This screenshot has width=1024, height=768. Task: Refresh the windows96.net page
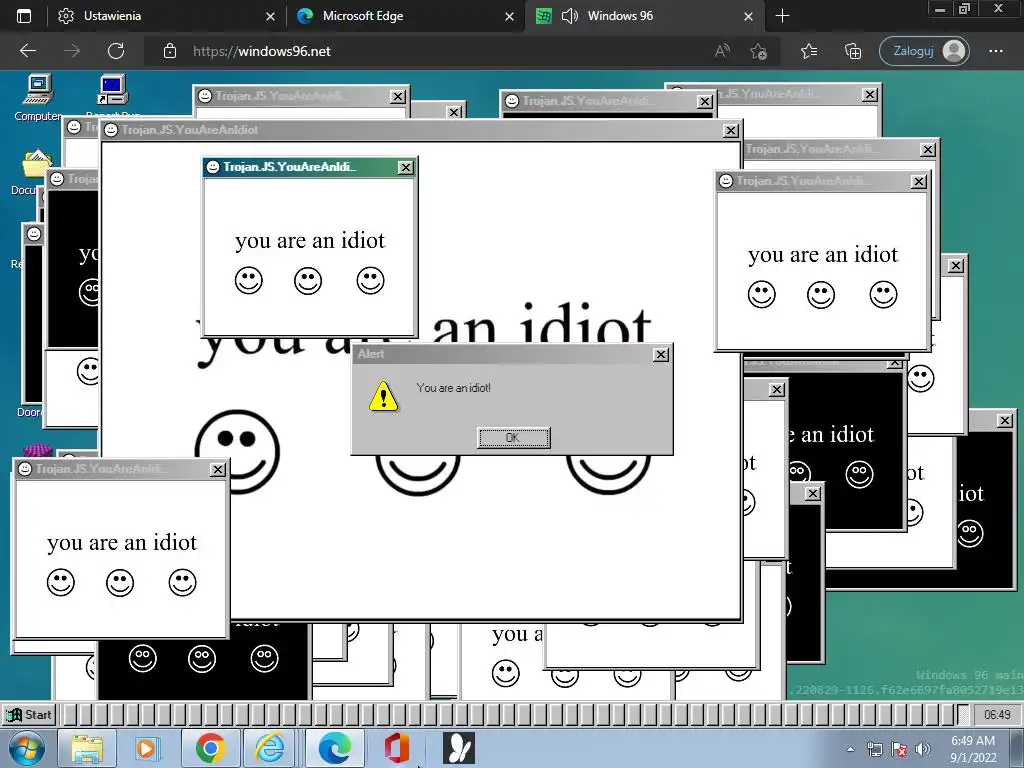coord(116,51)
